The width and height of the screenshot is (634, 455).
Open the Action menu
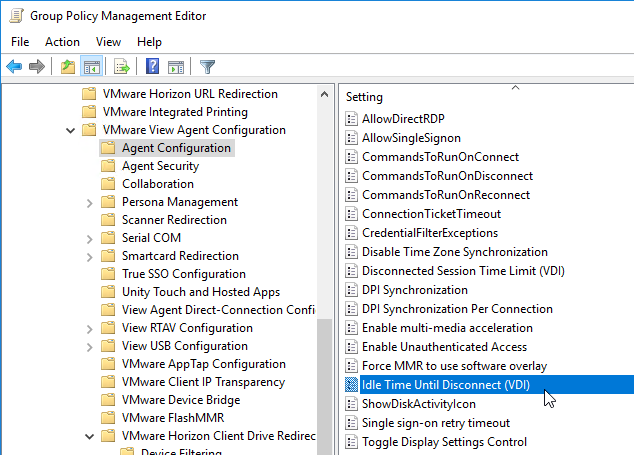click(x=62, y=42)
